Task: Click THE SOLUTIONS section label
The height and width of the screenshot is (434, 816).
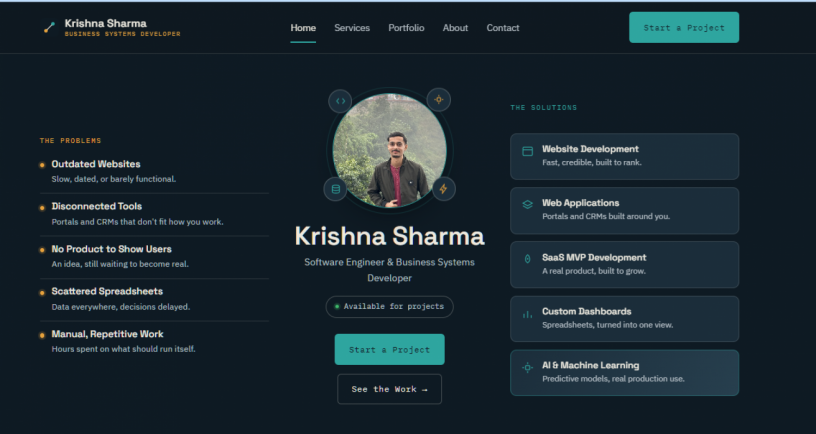Action: pyautogui.click(x=544, y=108)
